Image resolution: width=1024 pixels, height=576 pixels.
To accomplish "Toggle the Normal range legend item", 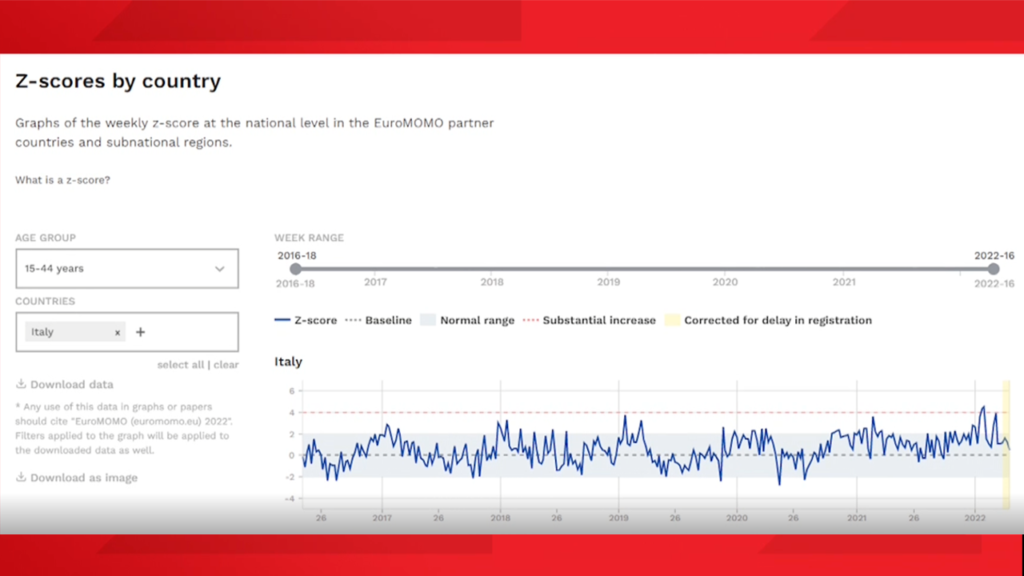I will tap(467, 321).
